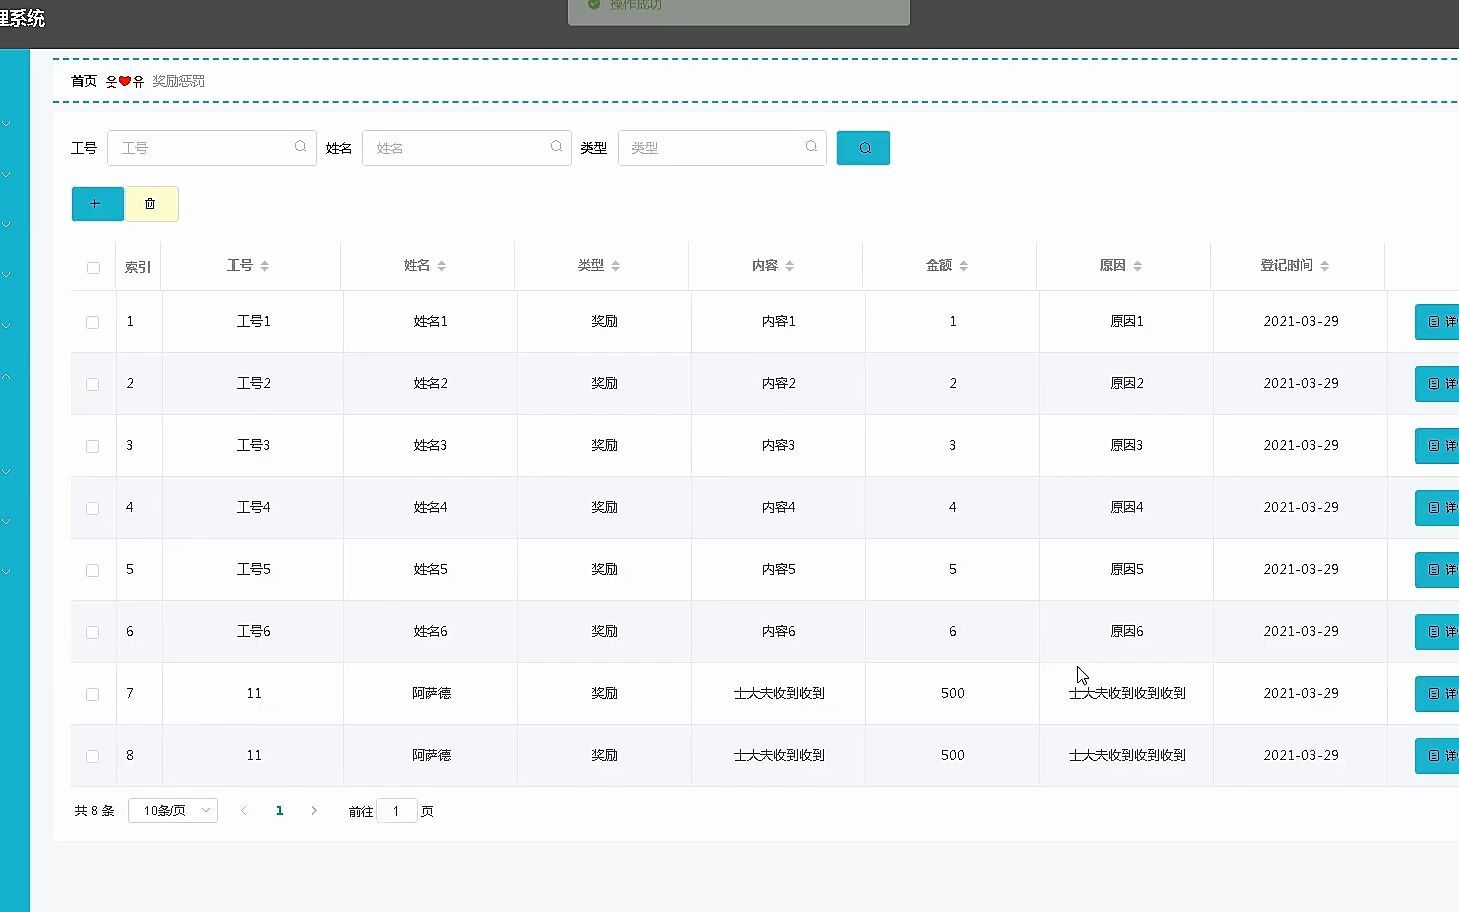Go to the previous page arrow

[243, 811]
